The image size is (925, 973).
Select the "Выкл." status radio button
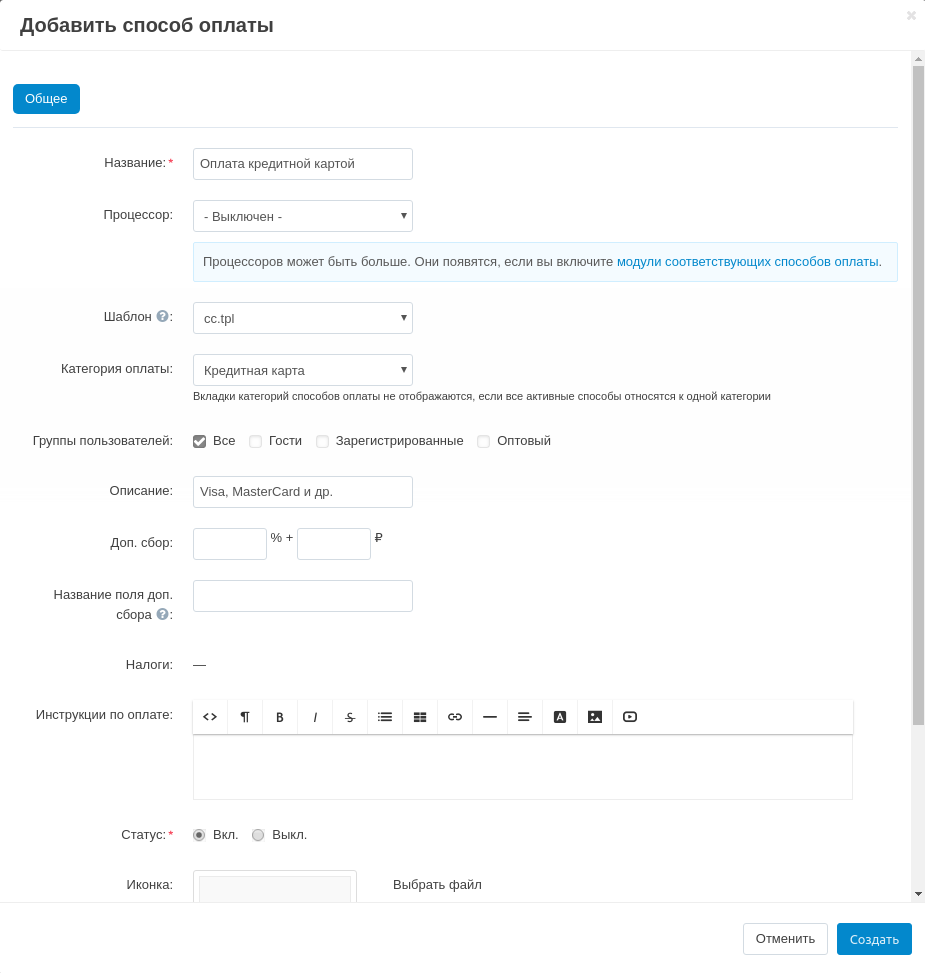[258, 835]
